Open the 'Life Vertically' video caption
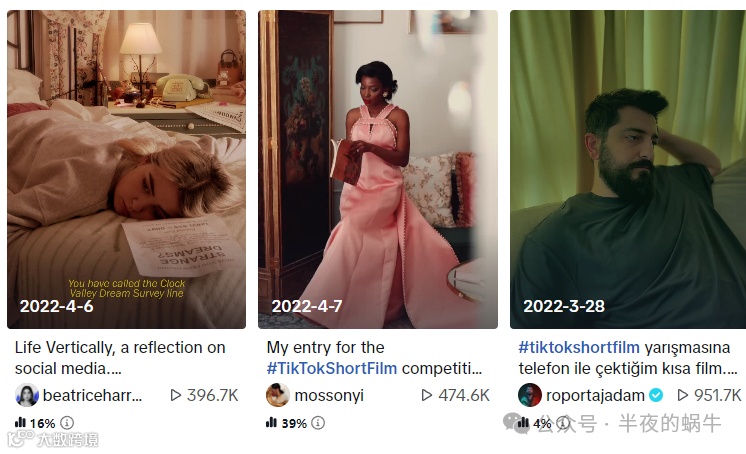The height and width of the screenshot is (454, 746). pyautogui.click(x=120, y=358)
